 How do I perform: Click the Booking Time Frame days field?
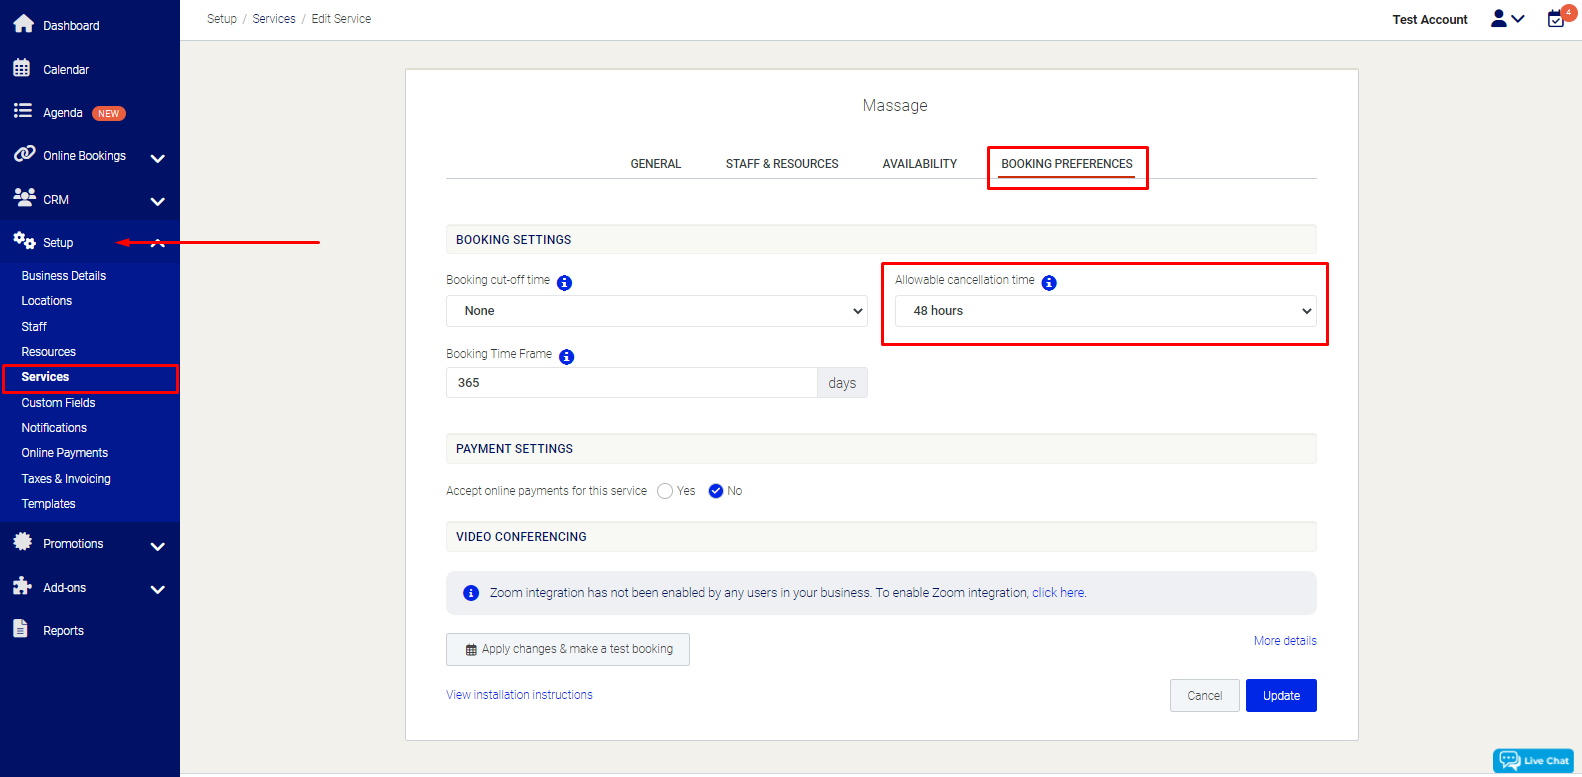point(631,383)
